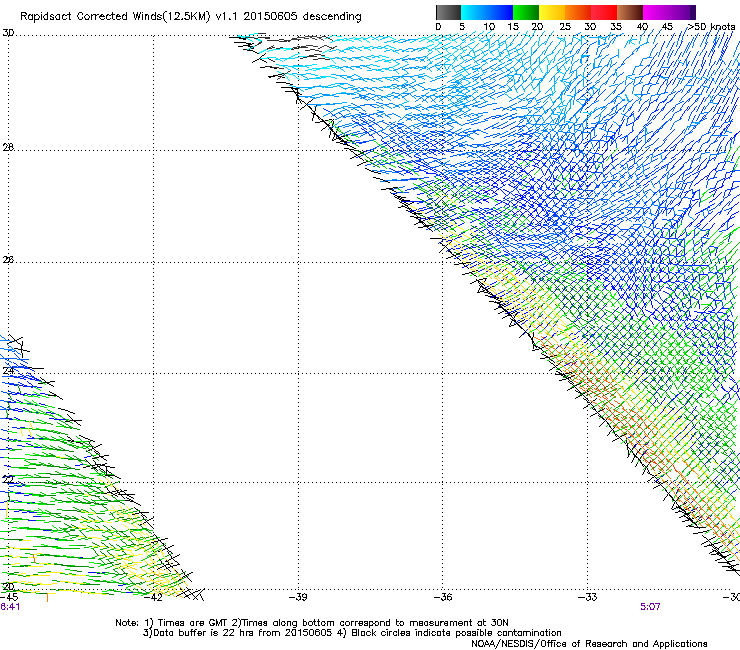Click the latitude label 30
Image resolution: width=740 pixels, height=650 pixels.
coord(8,33)
